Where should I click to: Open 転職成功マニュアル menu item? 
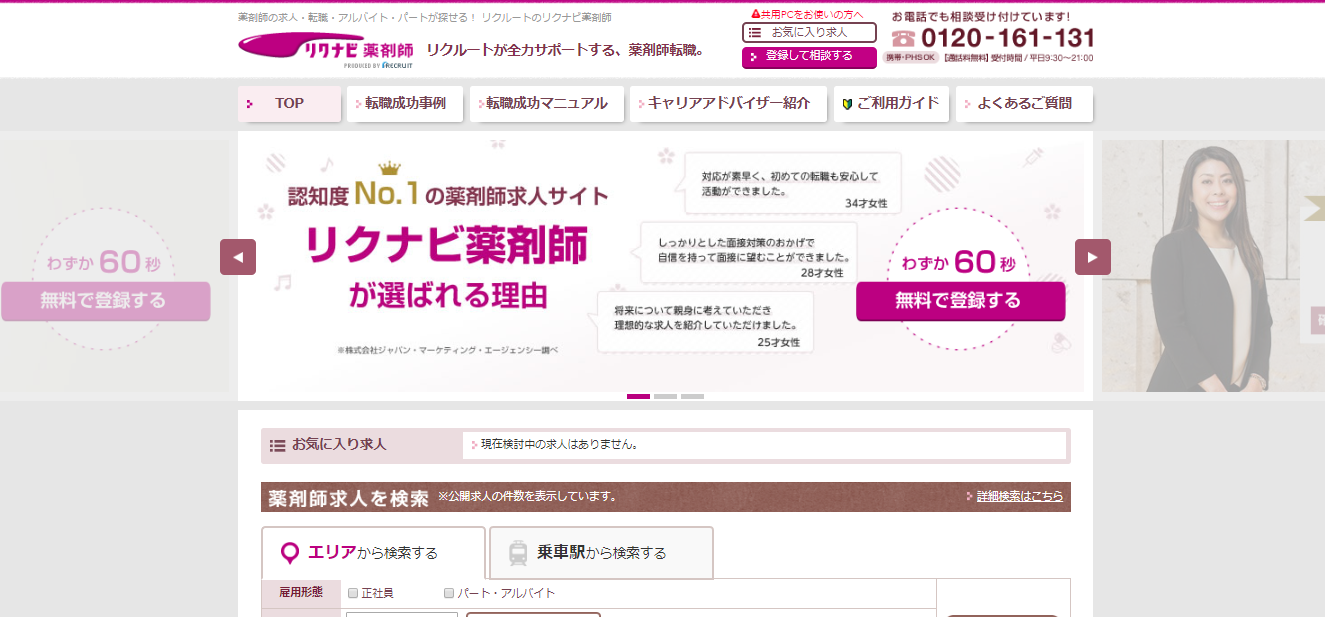click(x=546, y=103)
